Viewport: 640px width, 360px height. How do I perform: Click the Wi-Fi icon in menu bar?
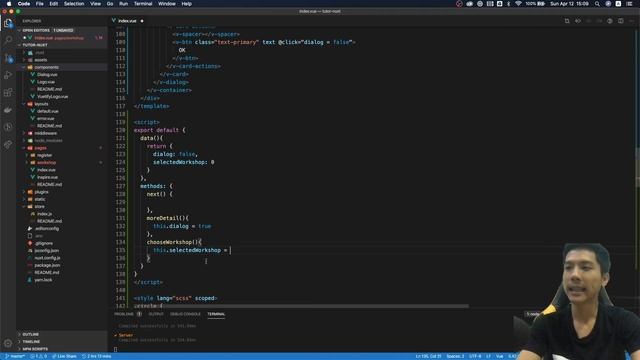pyautogui.click(x=518, y=4)
